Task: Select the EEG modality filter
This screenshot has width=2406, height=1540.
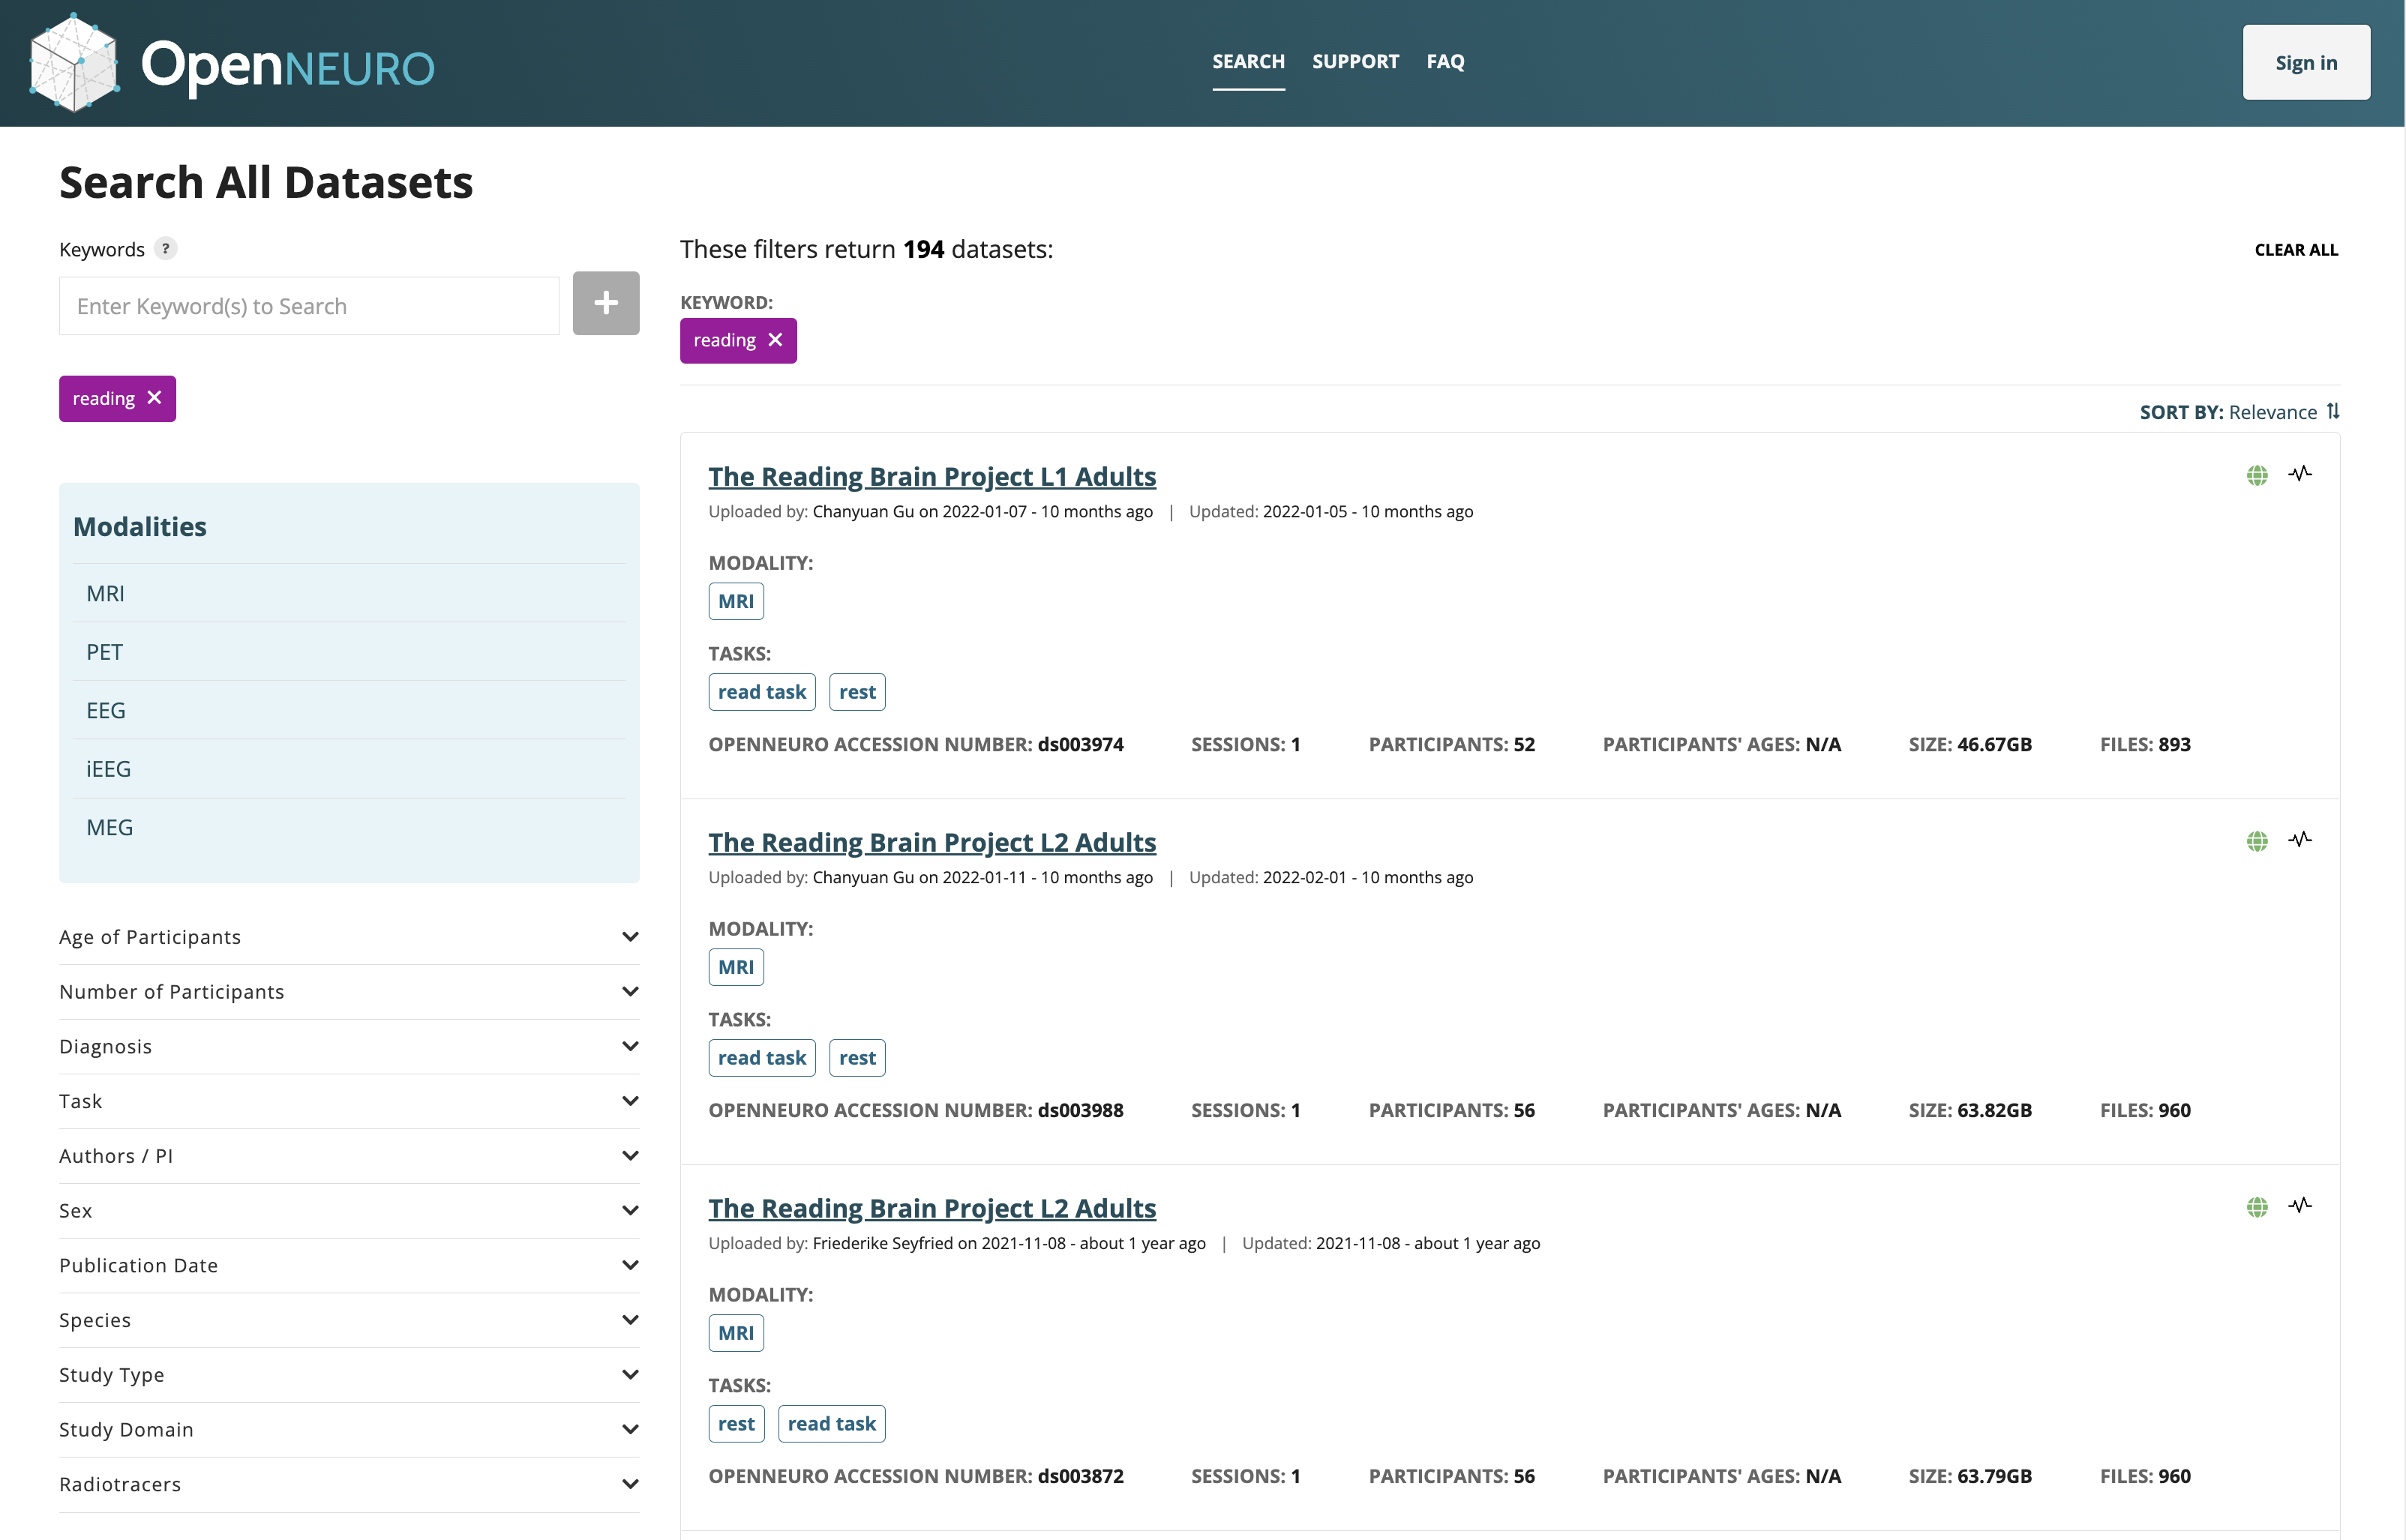Action: [105, 710]
